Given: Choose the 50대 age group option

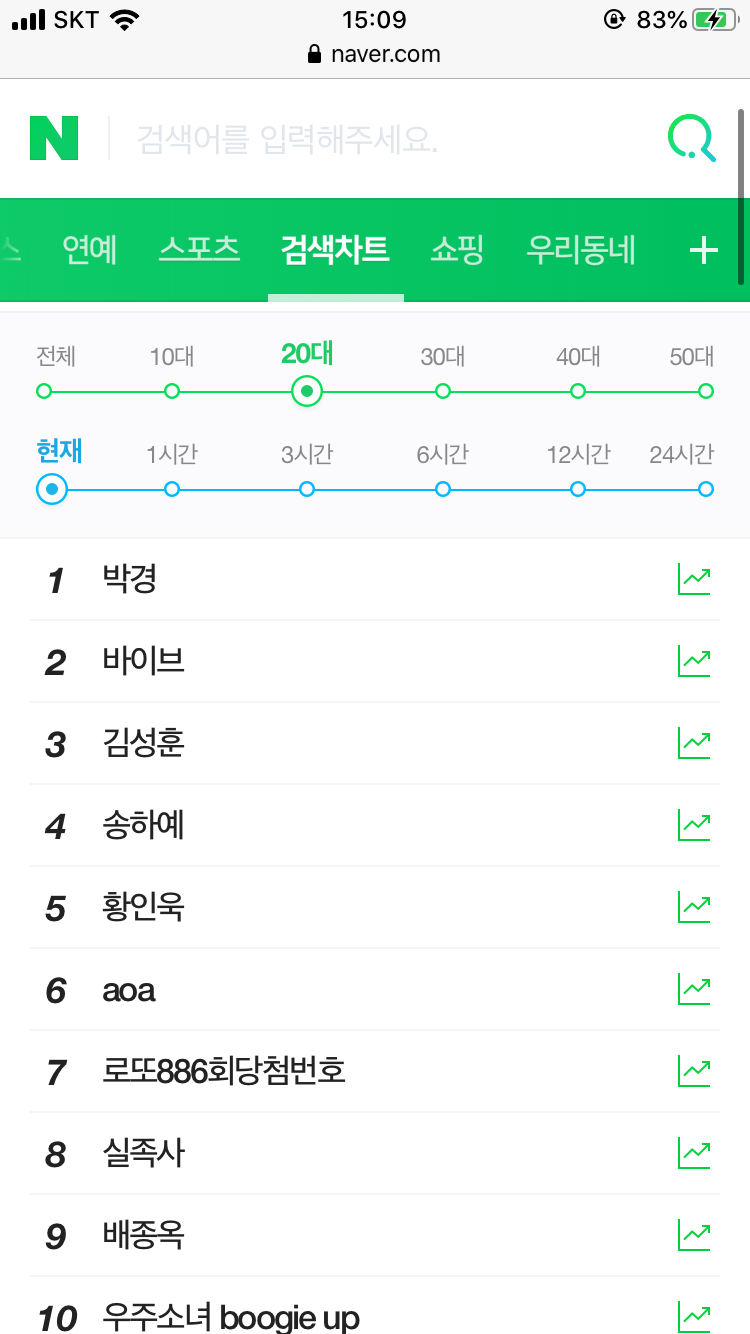Looking at the screenshot, I should coord(705,390).
